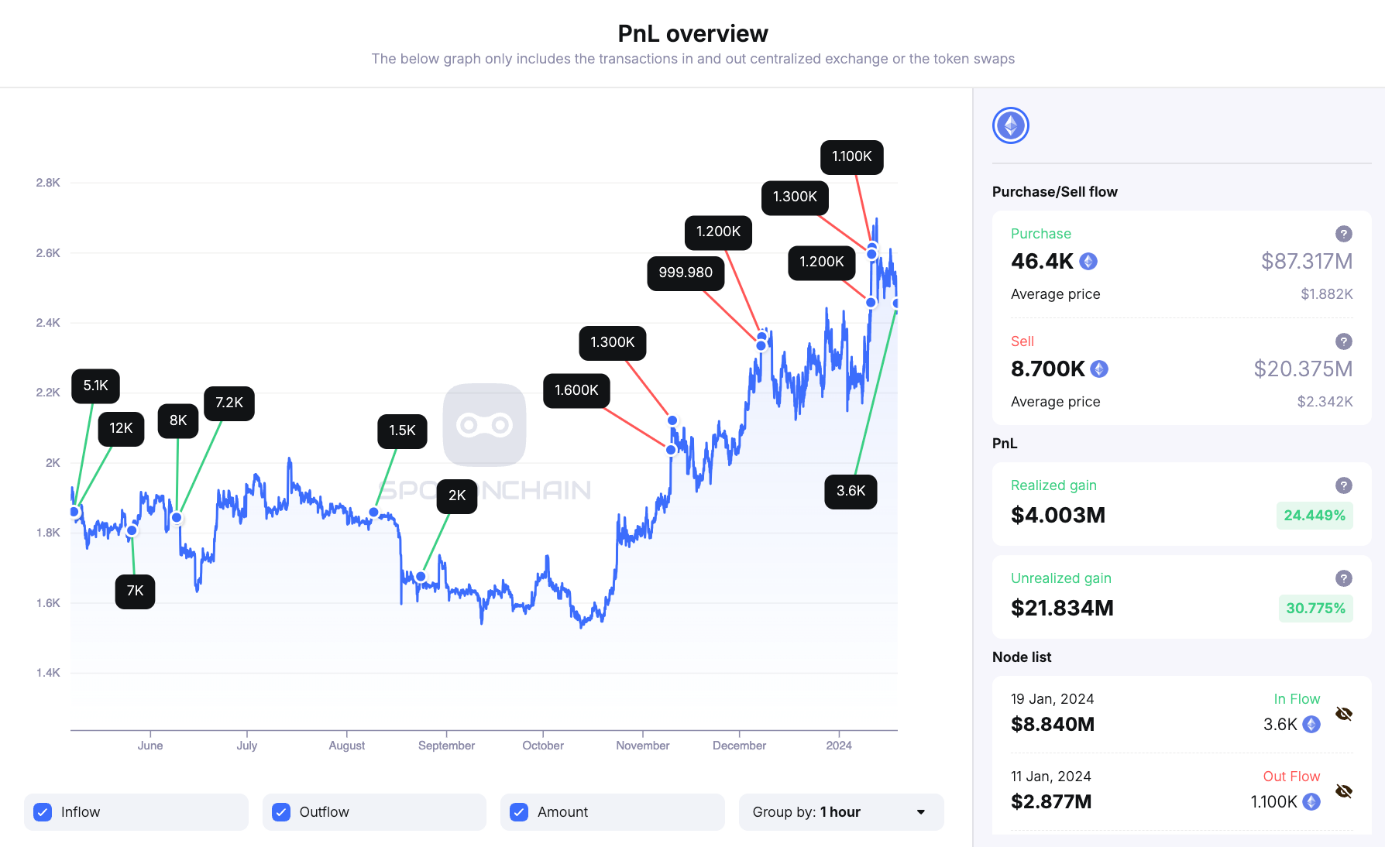The height and width of the screenshot is (847, 1385).
Task: Click the 3.6K inflow label on chart
Action: point(851,491)
